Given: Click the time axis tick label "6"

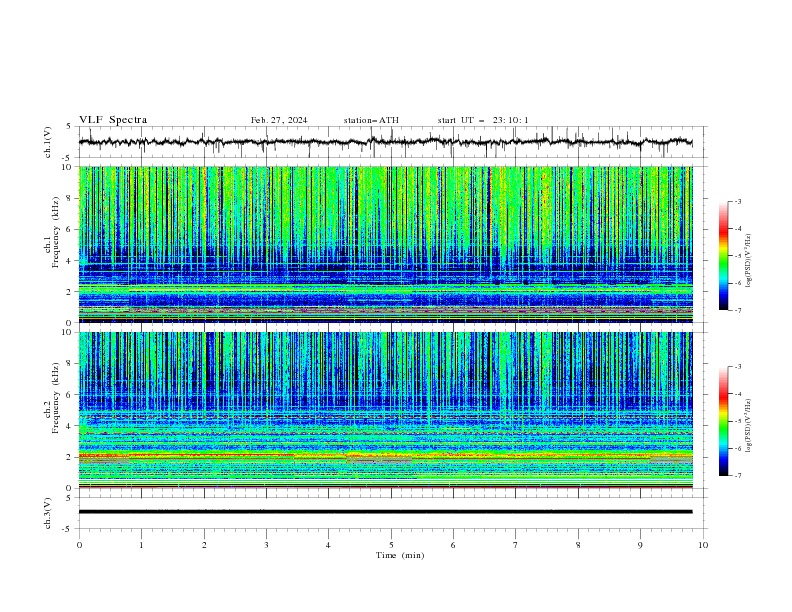Looking at the screenshot, I should point(454,545).
